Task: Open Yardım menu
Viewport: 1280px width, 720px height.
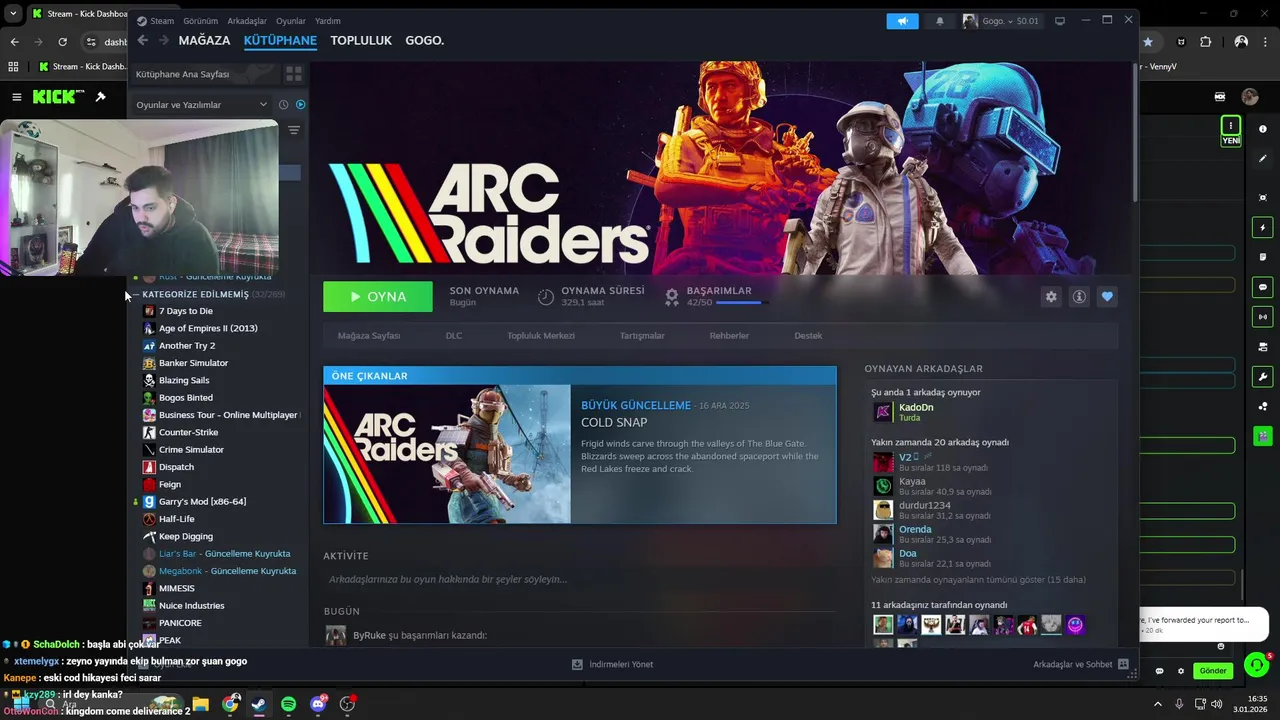Action: 328,21
